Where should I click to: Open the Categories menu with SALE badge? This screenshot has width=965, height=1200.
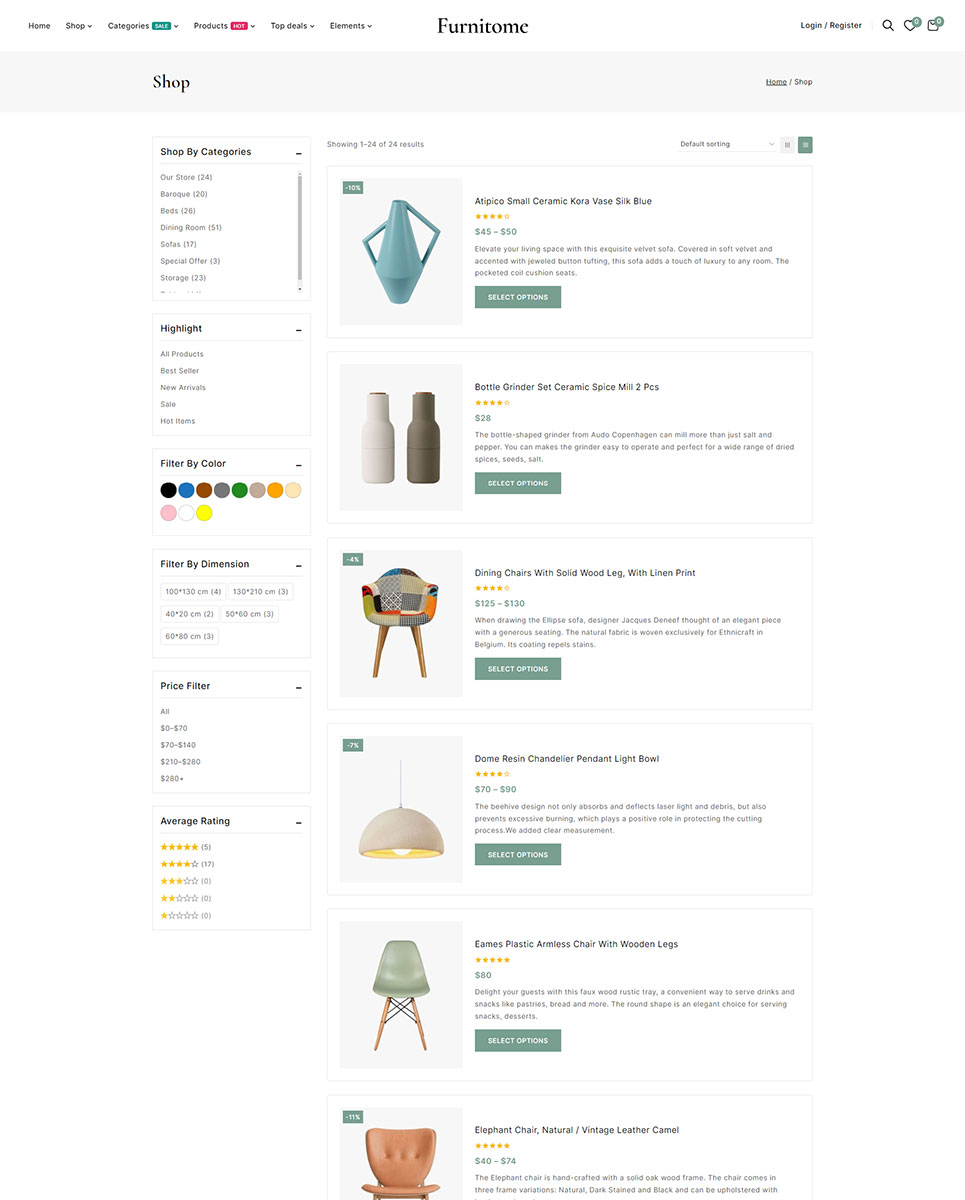click(143, 26)
